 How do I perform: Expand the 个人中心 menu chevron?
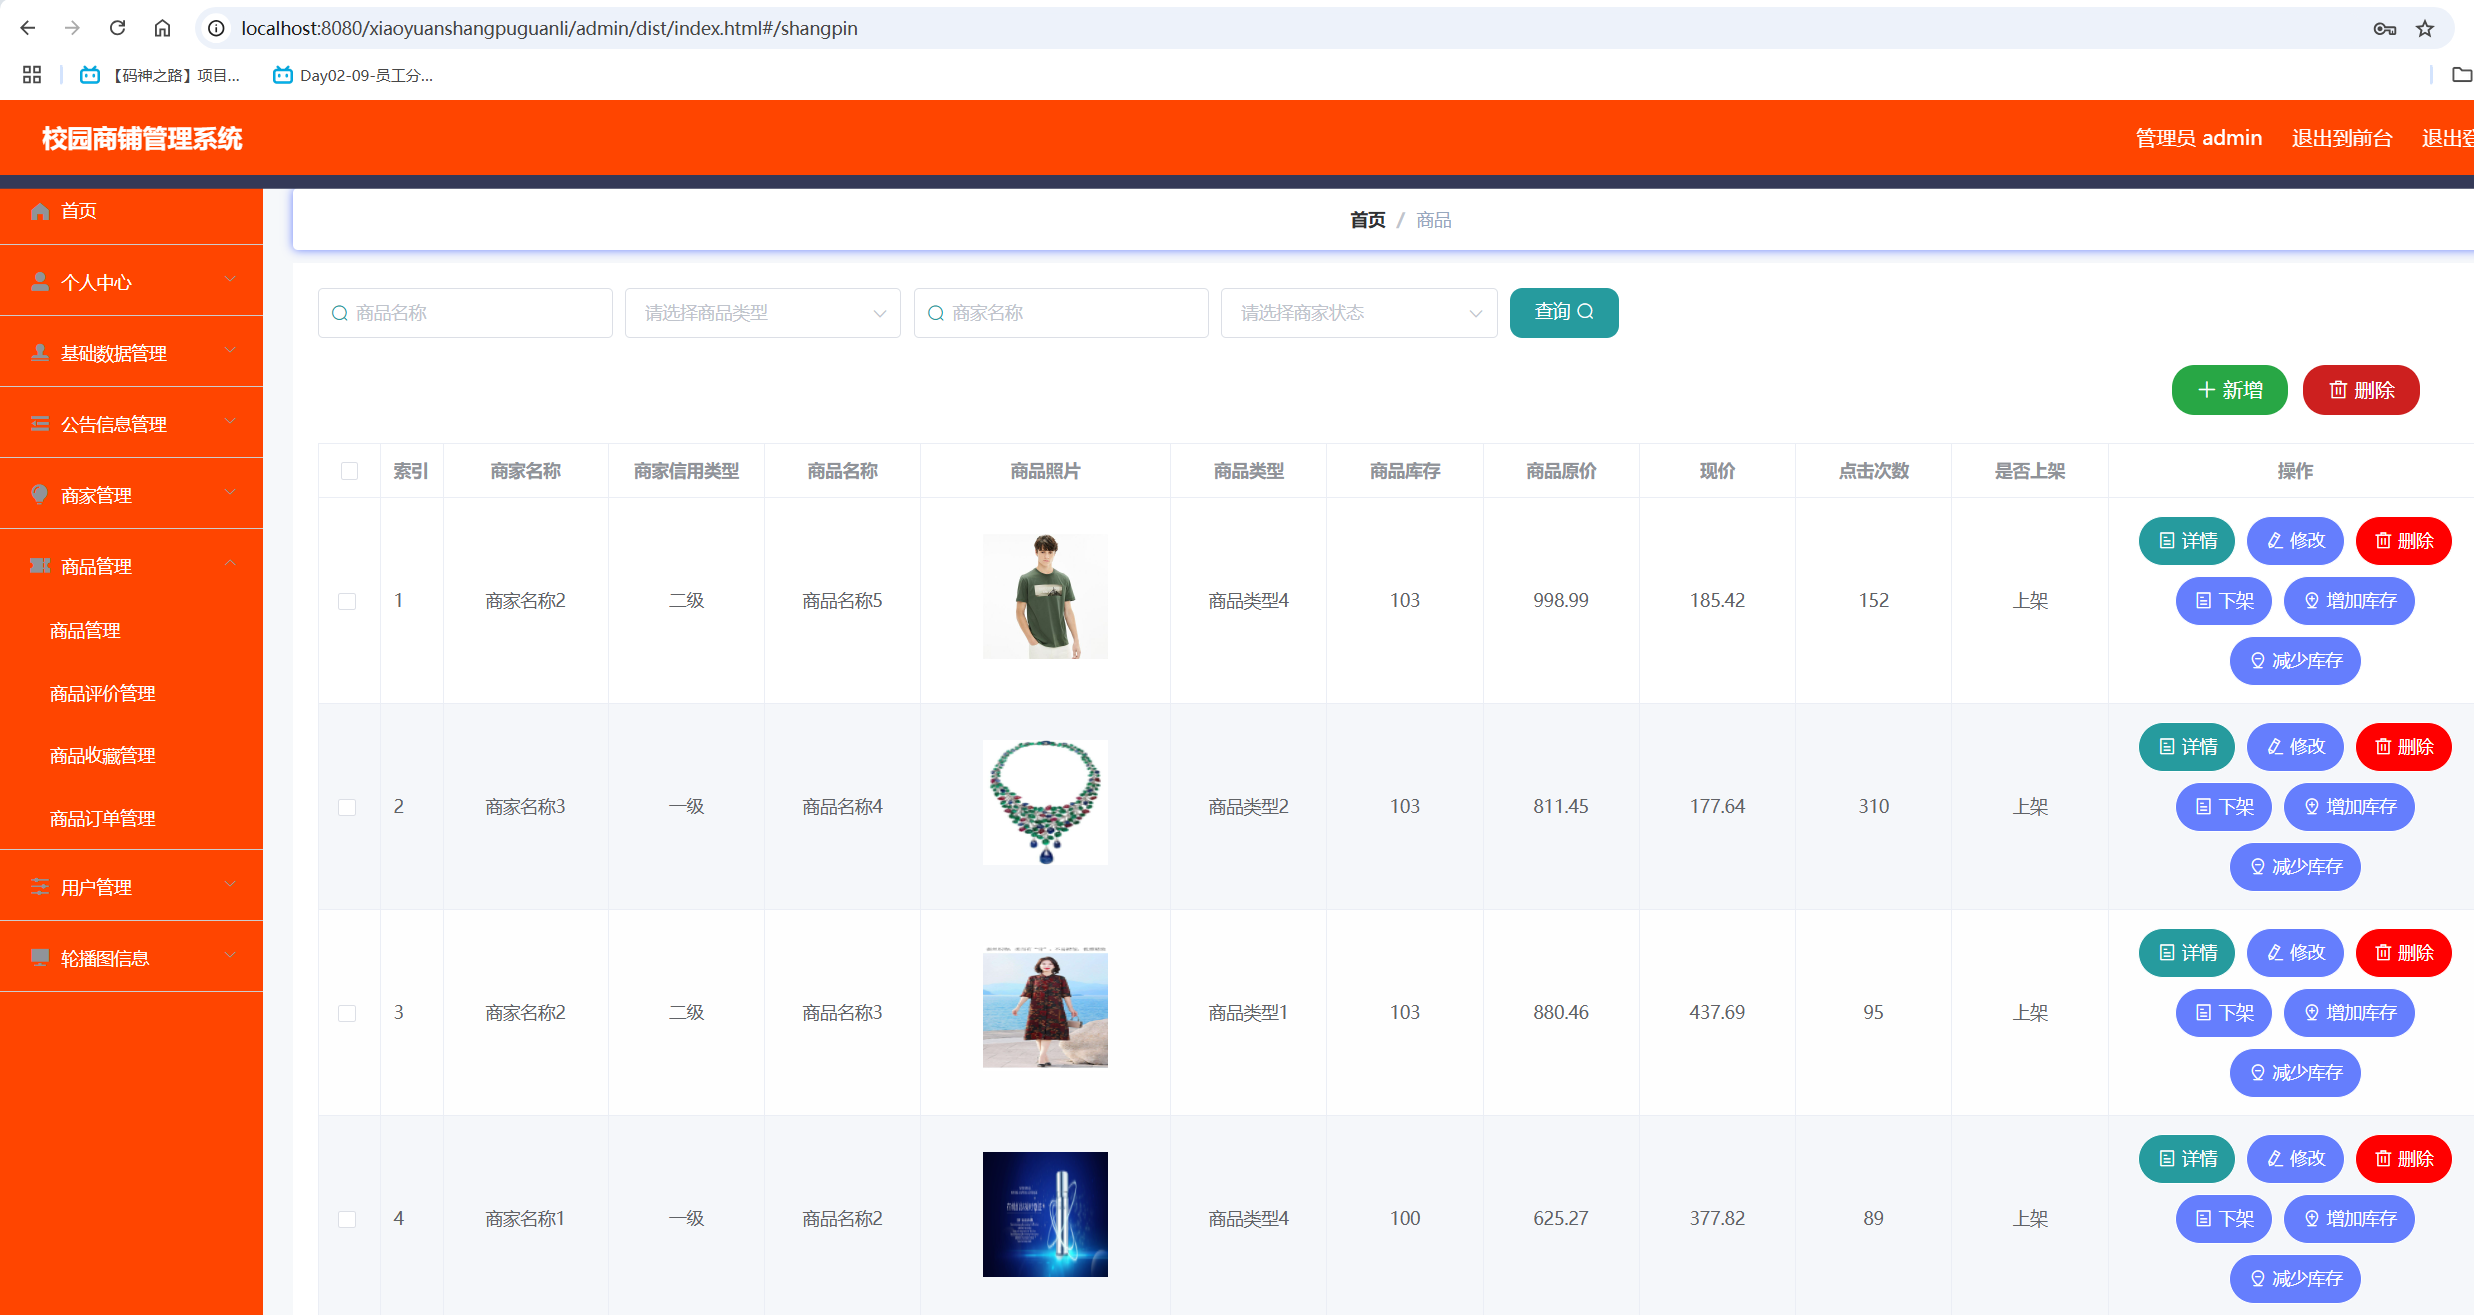(230, 280)
